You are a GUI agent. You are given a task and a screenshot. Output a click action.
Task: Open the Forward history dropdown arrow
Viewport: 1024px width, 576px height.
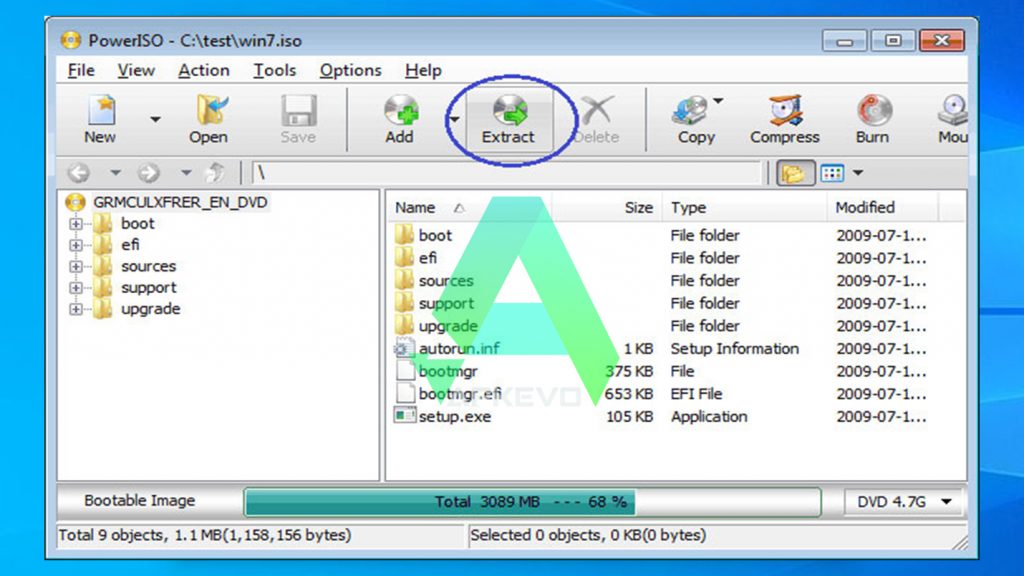186,172
